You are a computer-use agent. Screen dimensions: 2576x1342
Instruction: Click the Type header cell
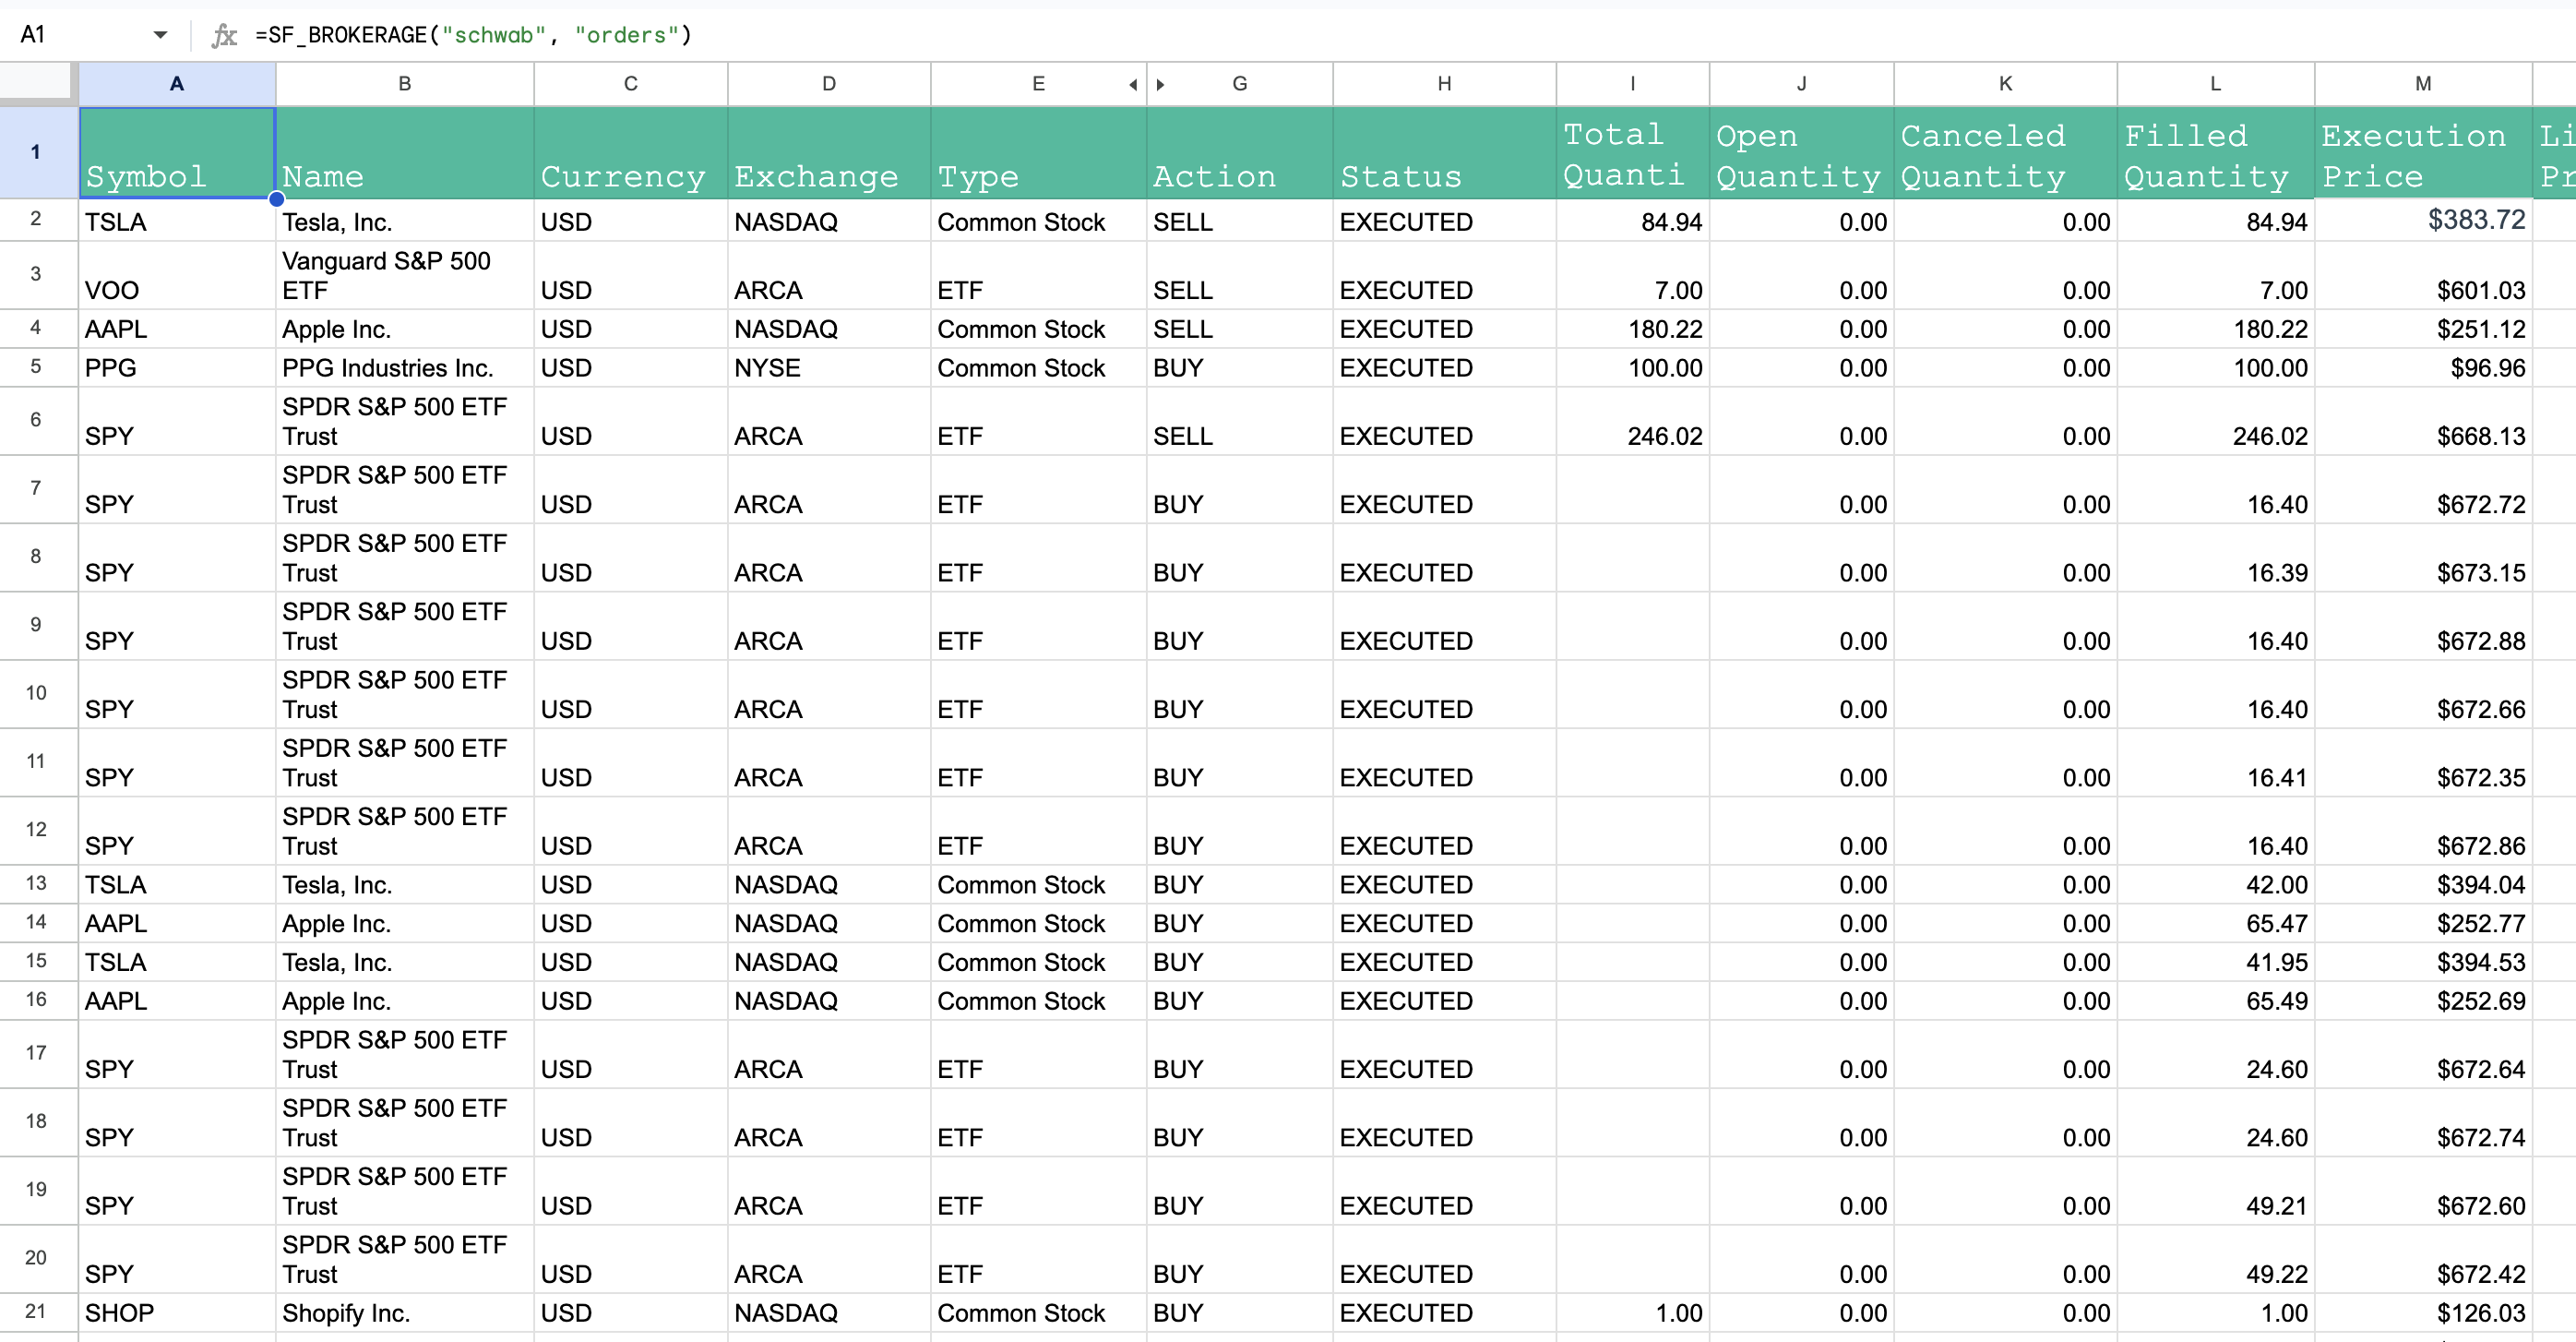pos(1038,153)
